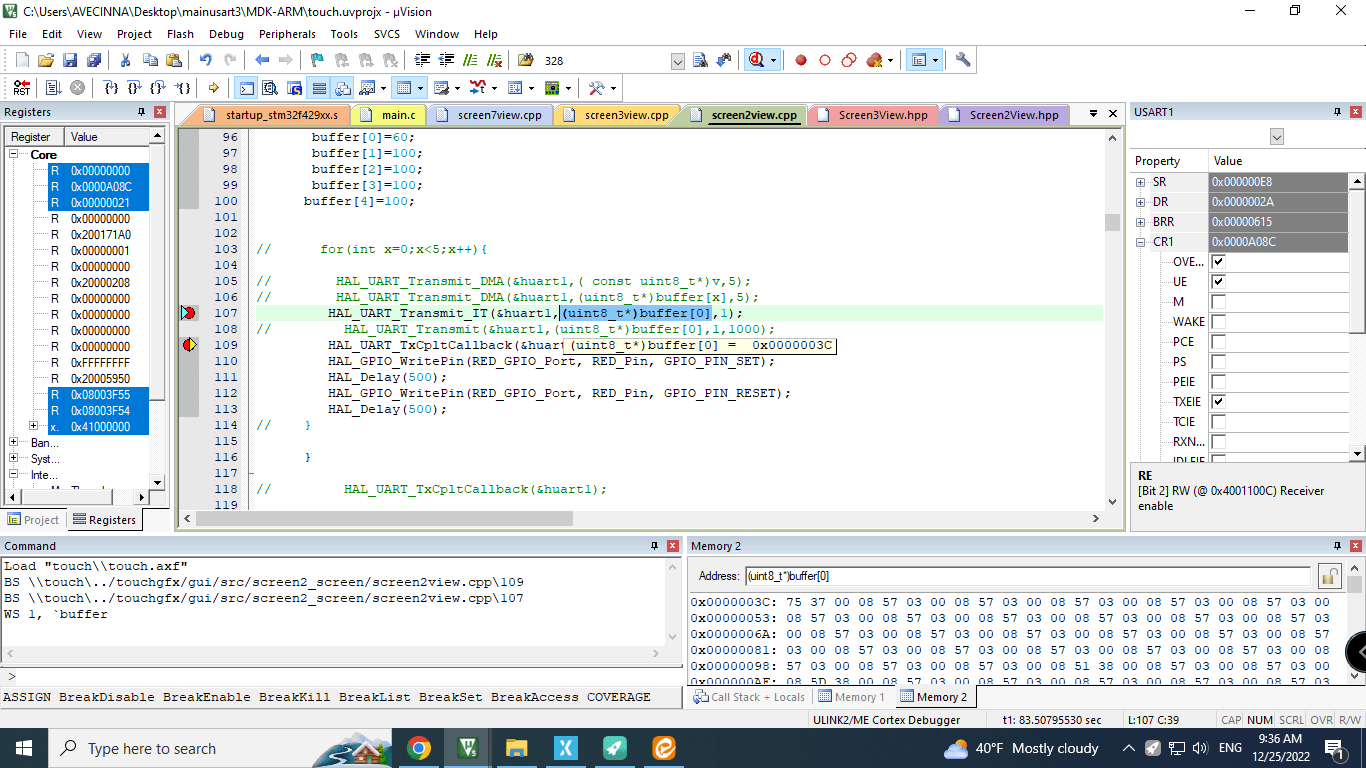Stop program execution icon
The image size is (1366, 768).
click(x=77, y=87)
